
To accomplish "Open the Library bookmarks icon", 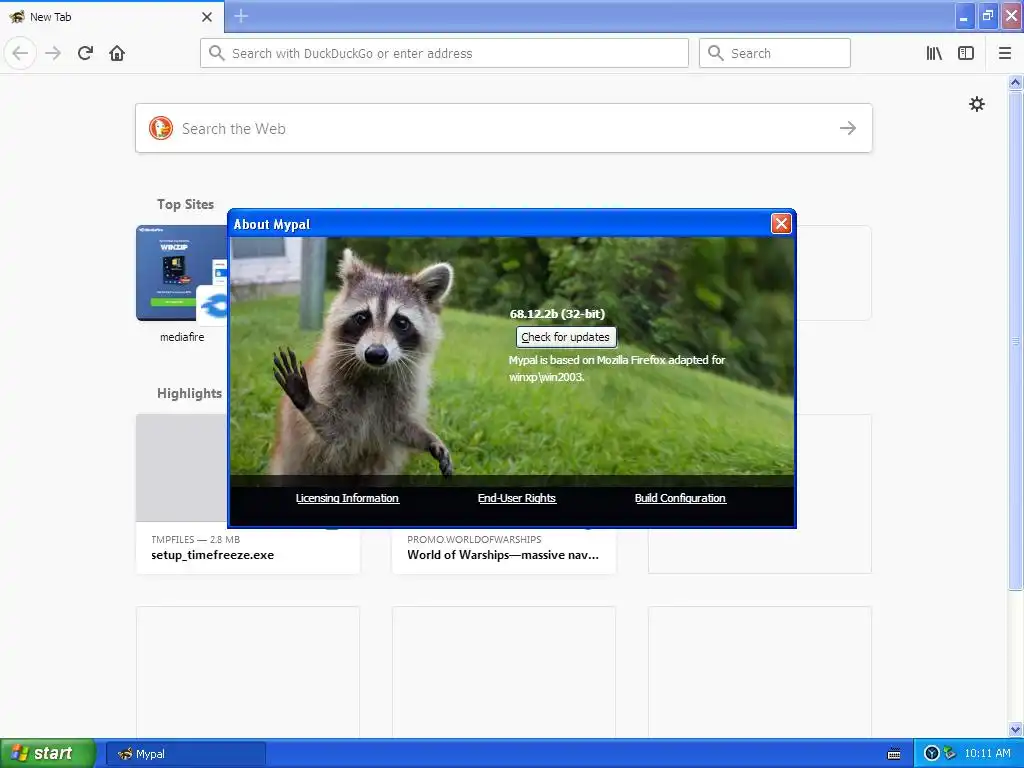I will pyautogui.click(x=934, y=53).
